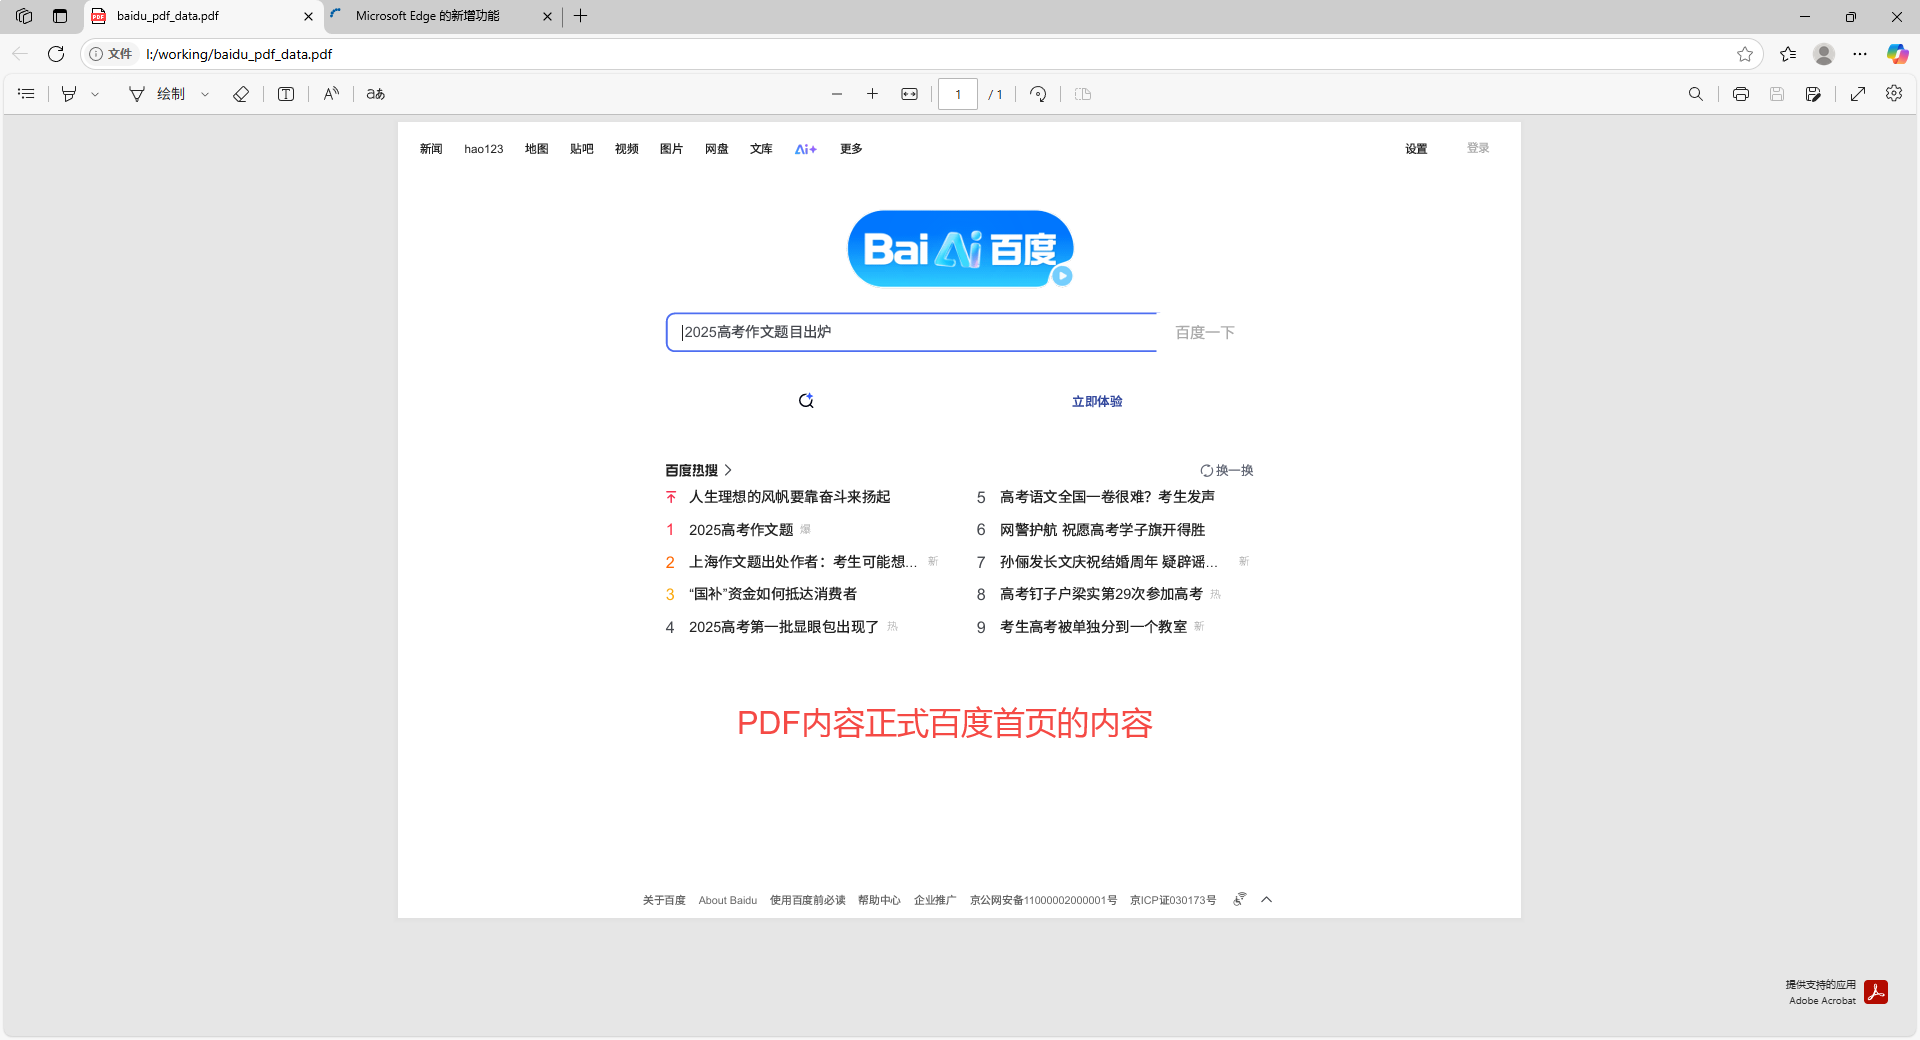Screen dimensions: 1920x1040
Task: Toggle fit to width view
Action: point(909,94)
